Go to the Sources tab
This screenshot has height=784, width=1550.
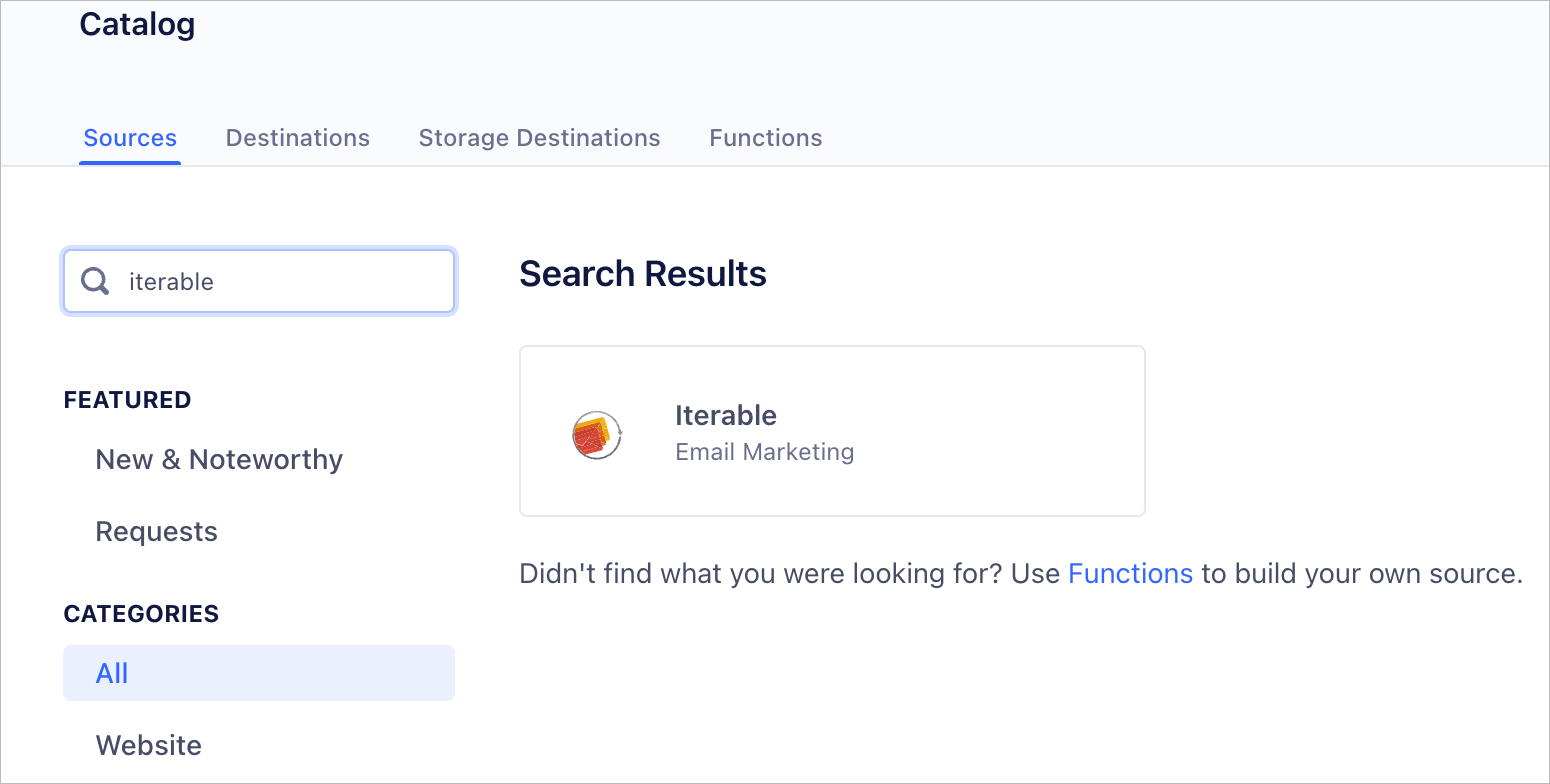pyautogui.click(x=130, y=138)
